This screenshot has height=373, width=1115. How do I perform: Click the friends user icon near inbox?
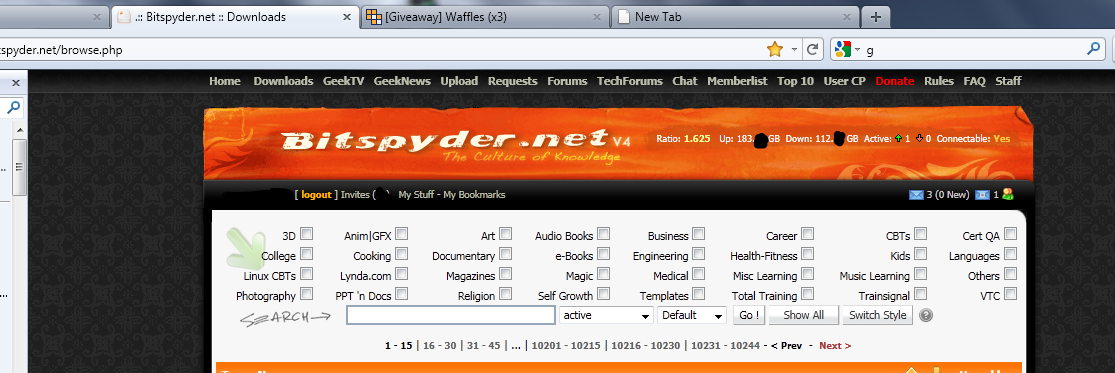coord(1007,194)
